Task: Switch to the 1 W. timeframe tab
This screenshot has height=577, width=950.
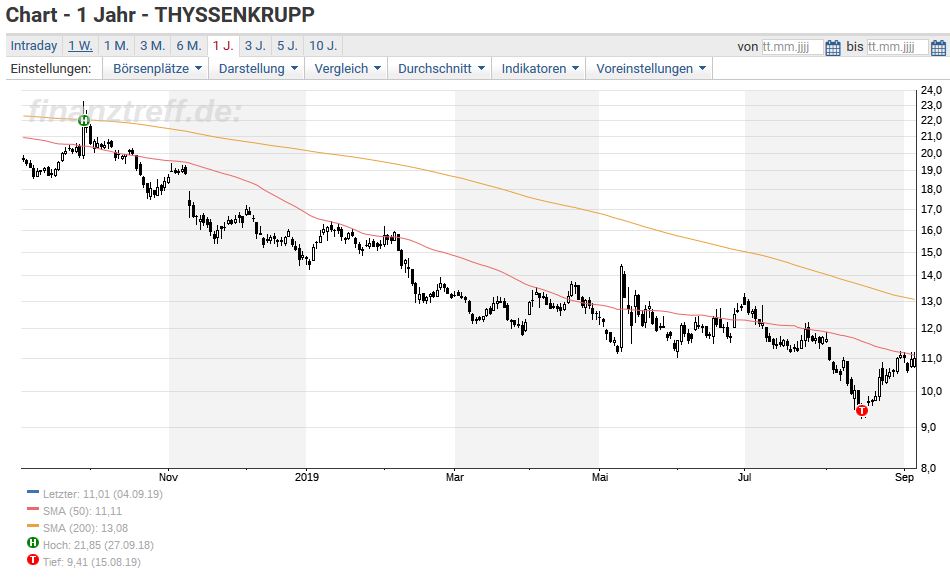Action: coord(80,46)
